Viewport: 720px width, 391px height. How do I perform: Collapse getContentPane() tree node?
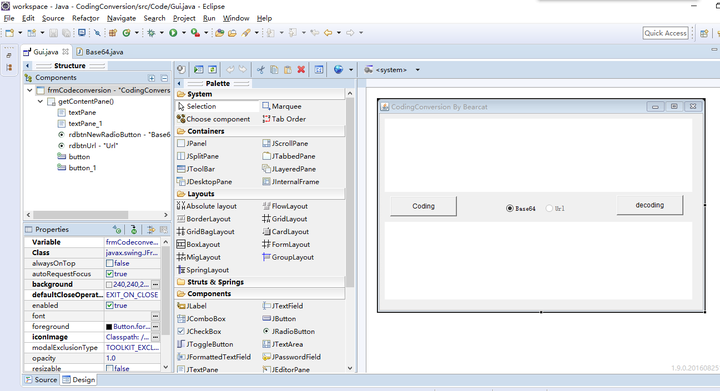click(x=40, y=101)
